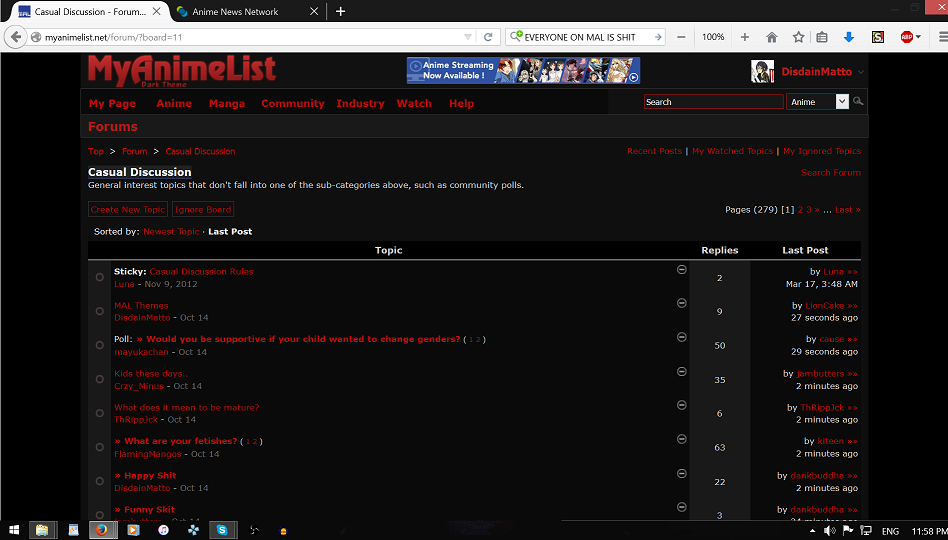Open the Help menu
Screen dimensions: 948x540
[461, 103]
